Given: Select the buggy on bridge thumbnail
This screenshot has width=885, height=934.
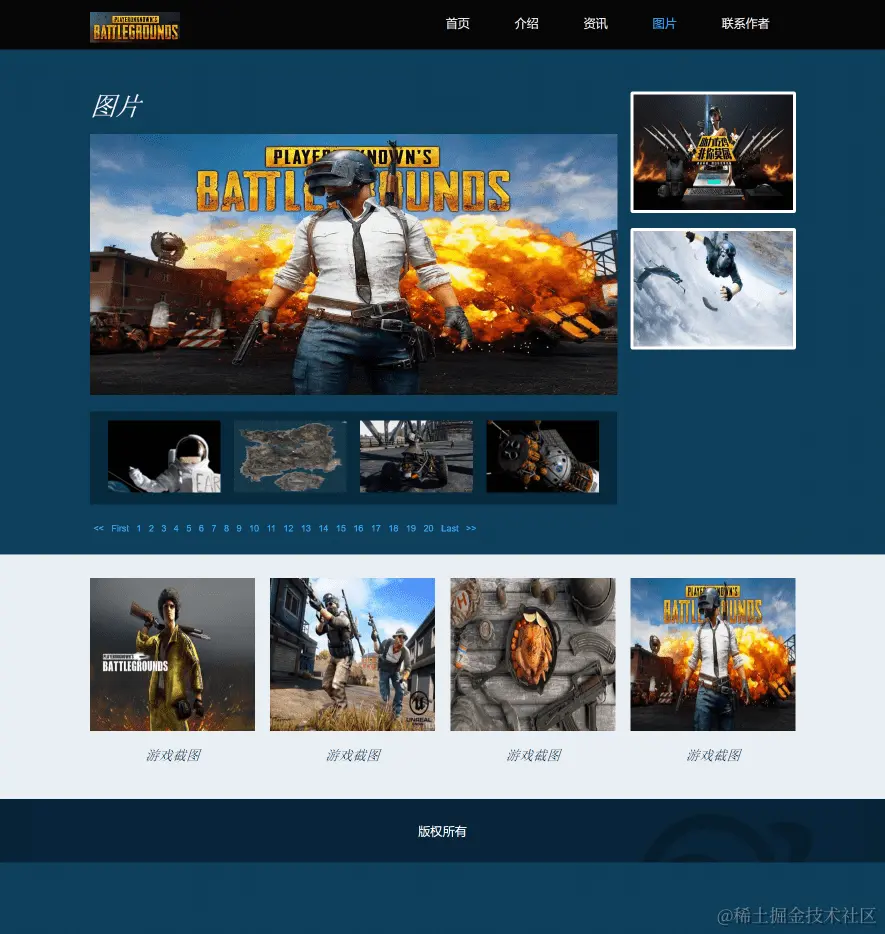Looking at the screenshot, I should coord(416,456).
